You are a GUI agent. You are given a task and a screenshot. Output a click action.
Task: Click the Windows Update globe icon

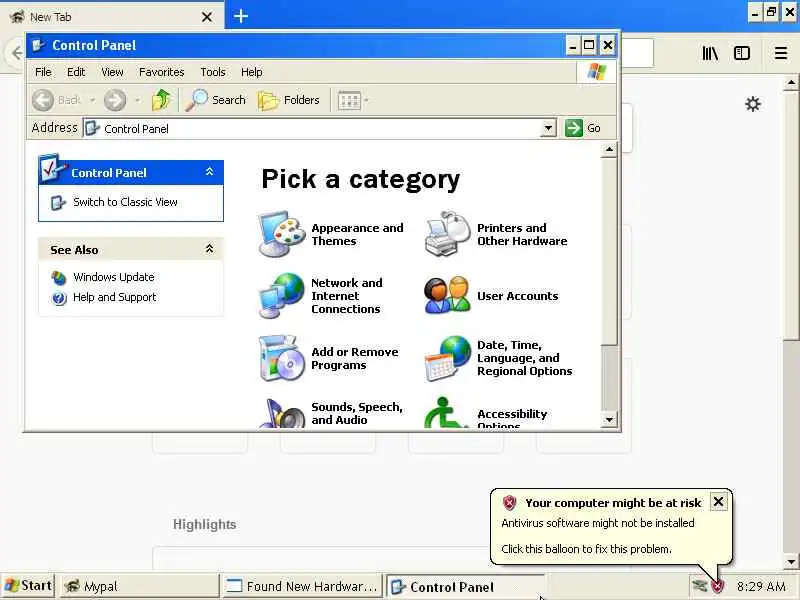59,278
